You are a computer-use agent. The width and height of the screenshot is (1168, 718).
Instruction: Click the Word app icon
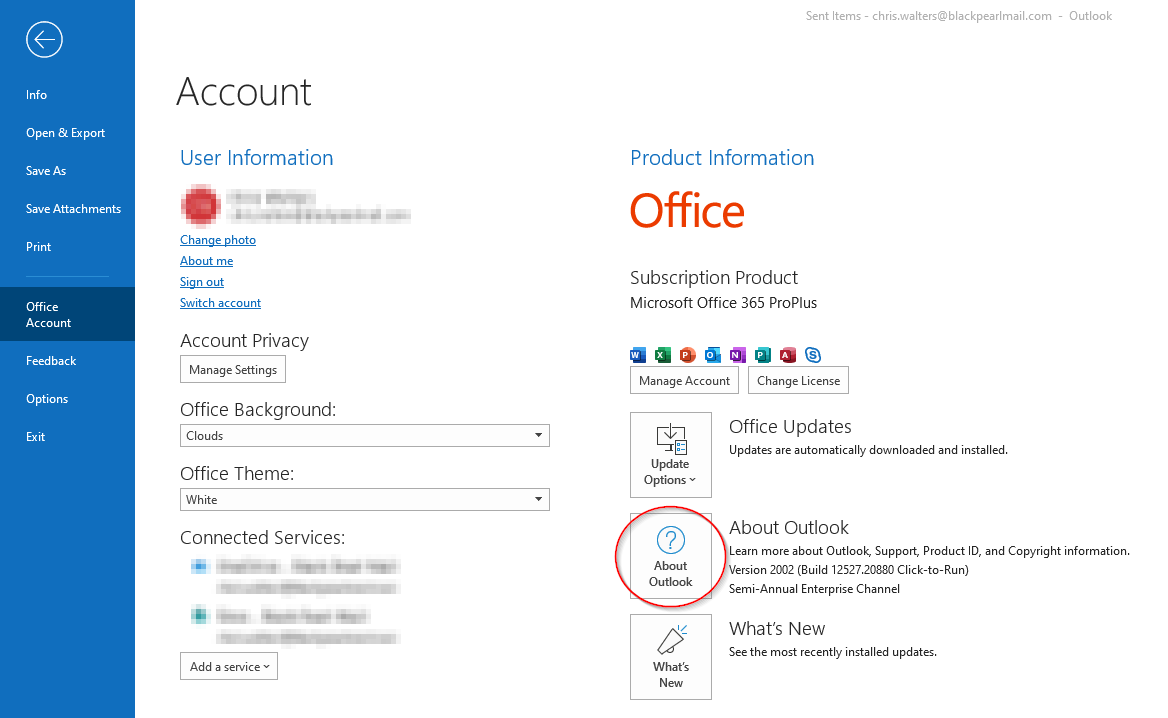click(x=638, y=355)
